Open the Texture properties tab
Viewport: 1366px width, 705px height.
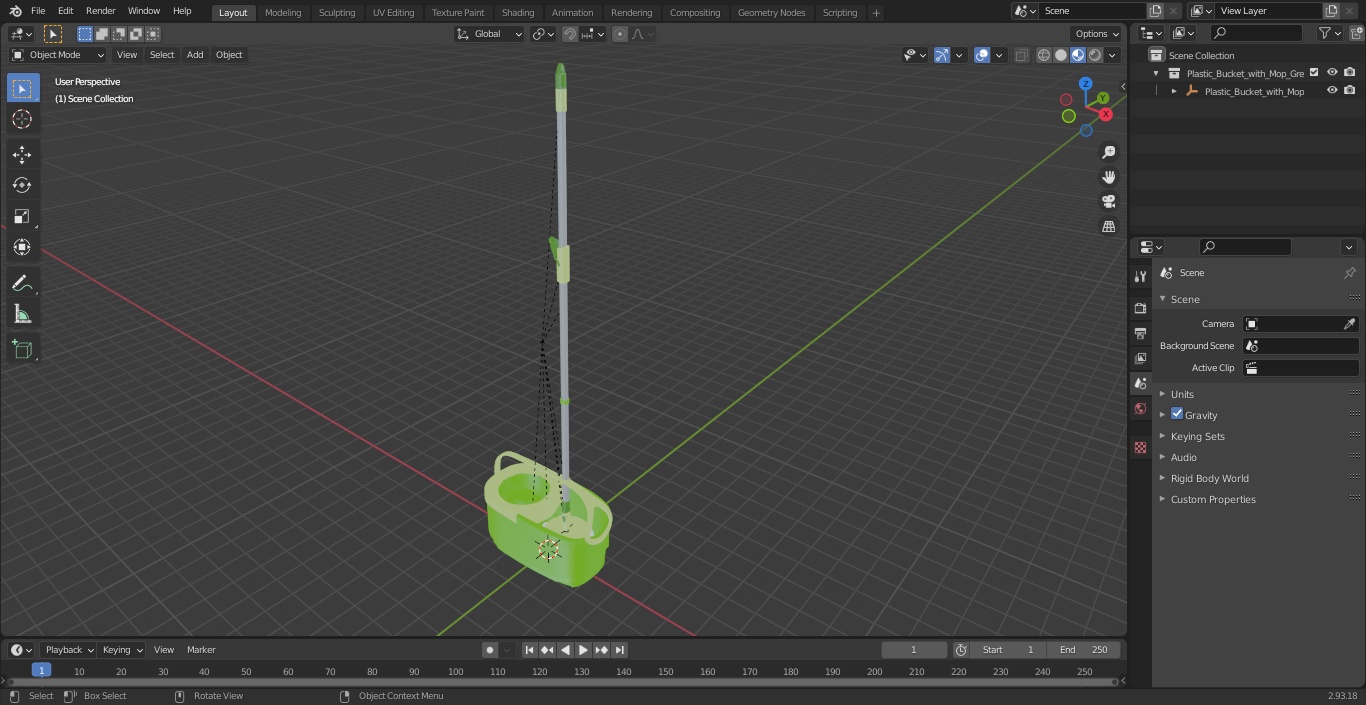(1140, 447)
